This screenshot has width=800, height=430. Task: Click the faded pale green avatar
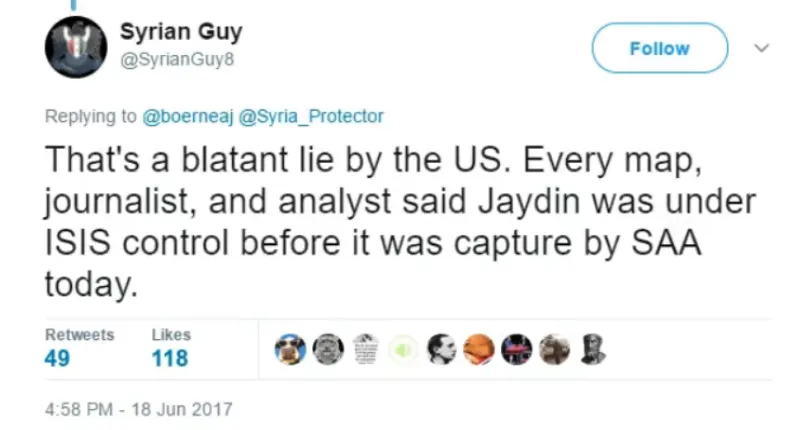[404, 349]
